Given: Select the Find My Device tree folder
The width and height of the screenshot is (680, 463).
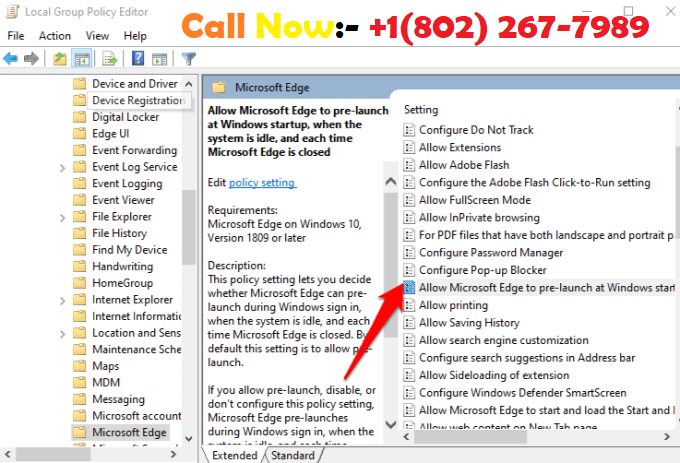Looking at the screenshot, I should tap(120, 250).
